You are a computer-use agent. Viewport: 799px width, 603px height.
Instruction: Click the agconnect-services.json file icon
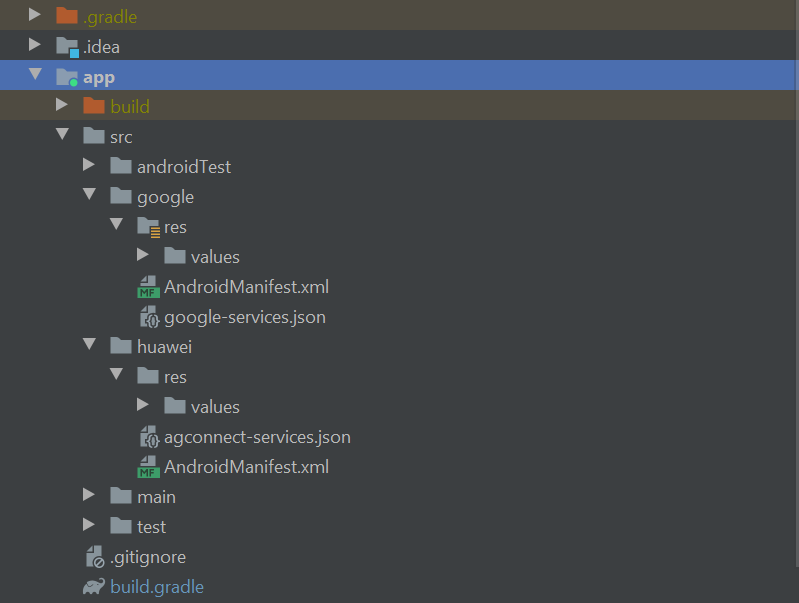point(150,437)
